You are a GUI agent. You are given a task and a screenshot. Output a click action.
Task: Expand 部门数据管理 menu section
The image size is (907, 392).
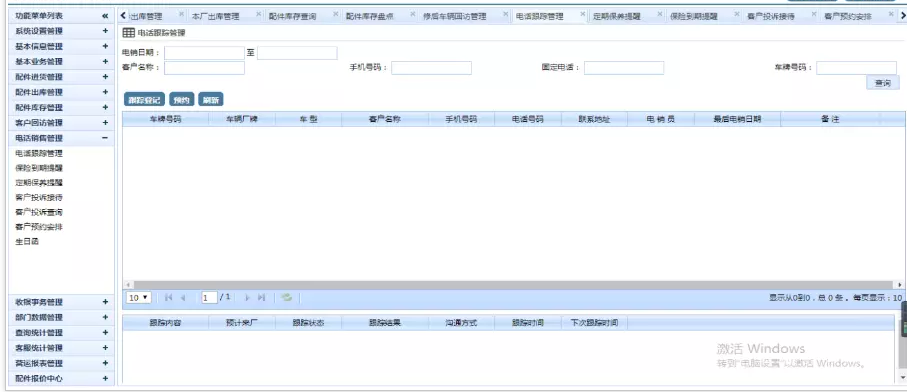pos(105,317)
